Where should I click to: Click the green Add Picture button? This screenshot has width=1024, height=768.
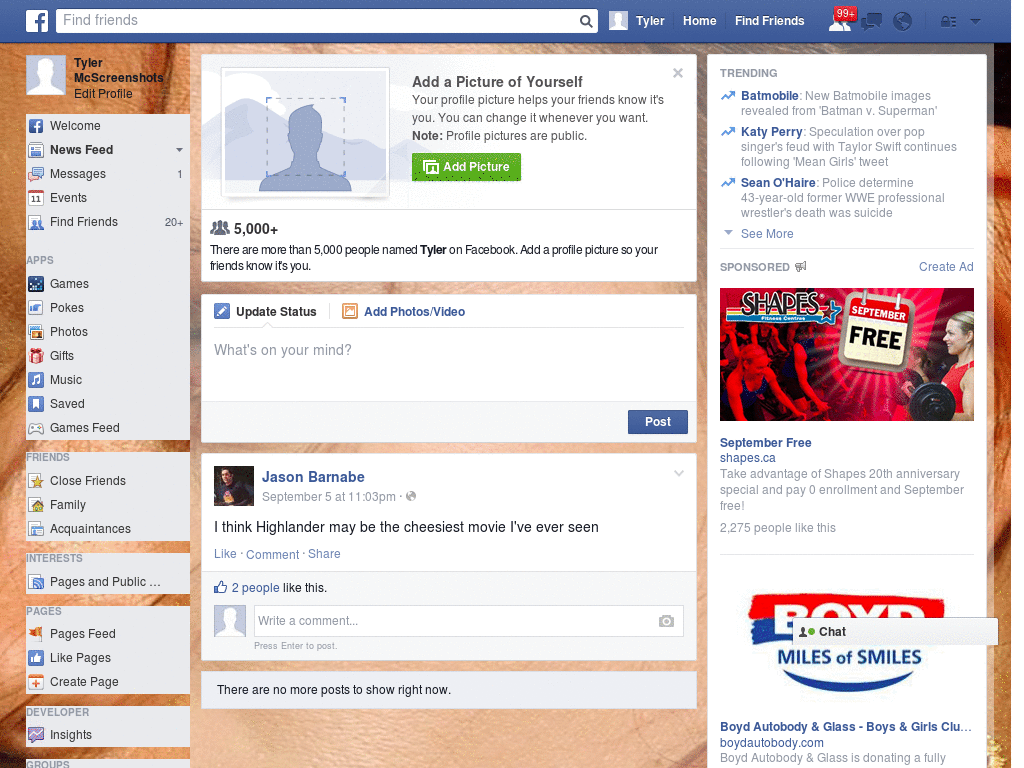pyautogui.click(x=466, y=167)
